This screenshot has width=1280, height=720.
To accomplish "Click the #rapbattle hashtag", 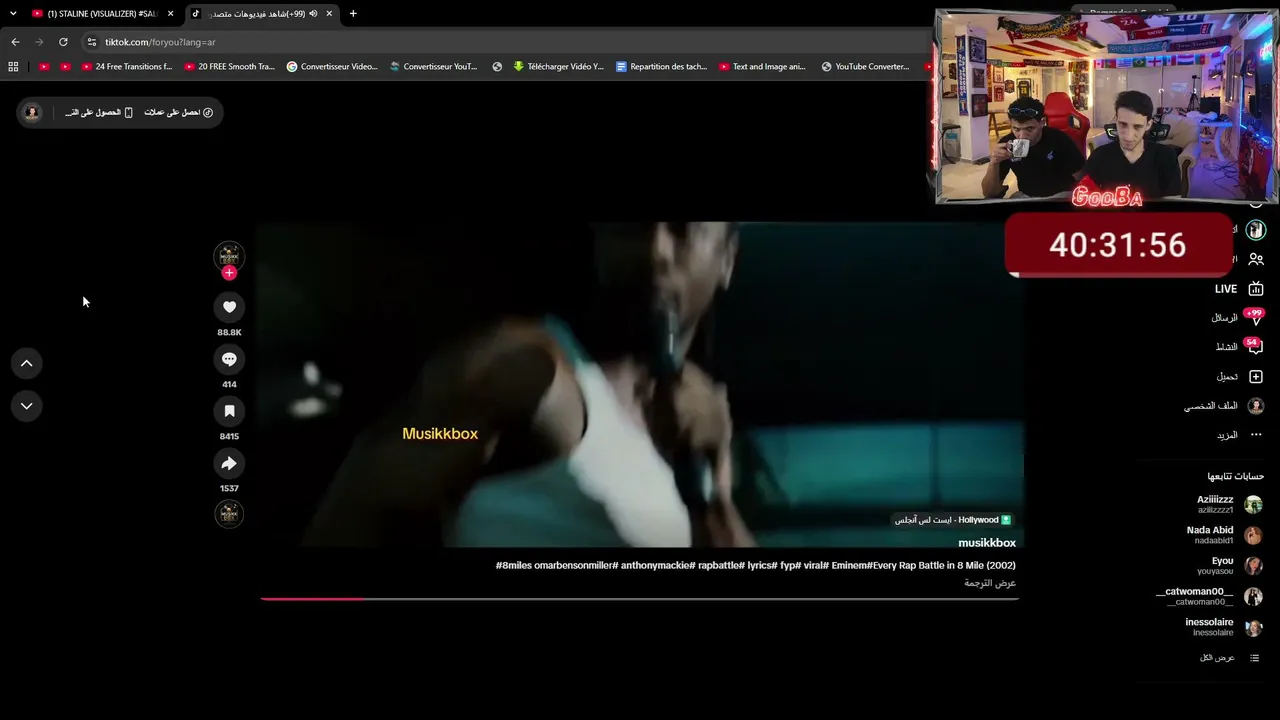I will click(x=720, y=566).
